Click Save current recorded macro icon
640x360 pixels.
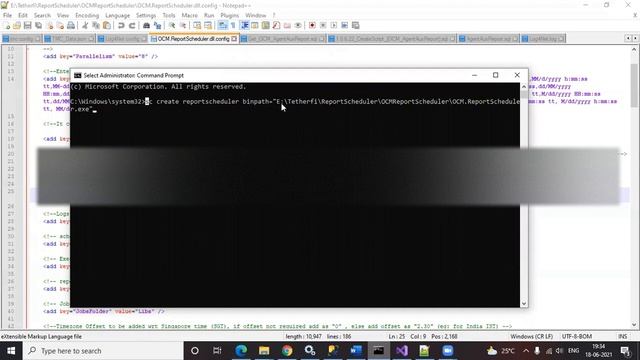(356, 25)
